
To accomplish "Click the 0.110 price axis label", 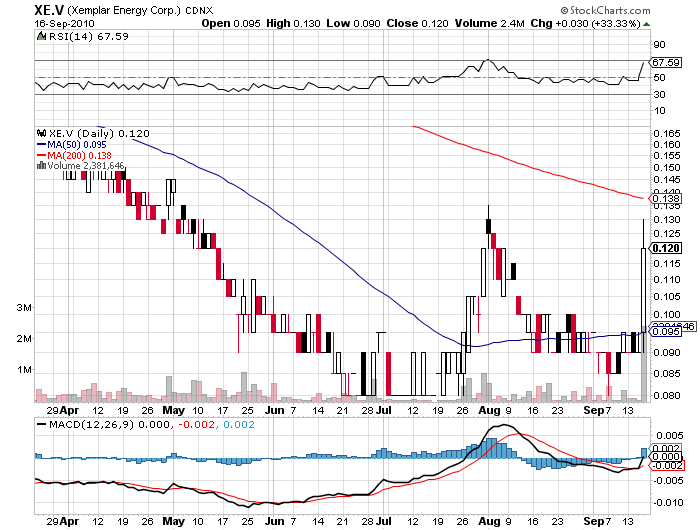I will (667, 280).
